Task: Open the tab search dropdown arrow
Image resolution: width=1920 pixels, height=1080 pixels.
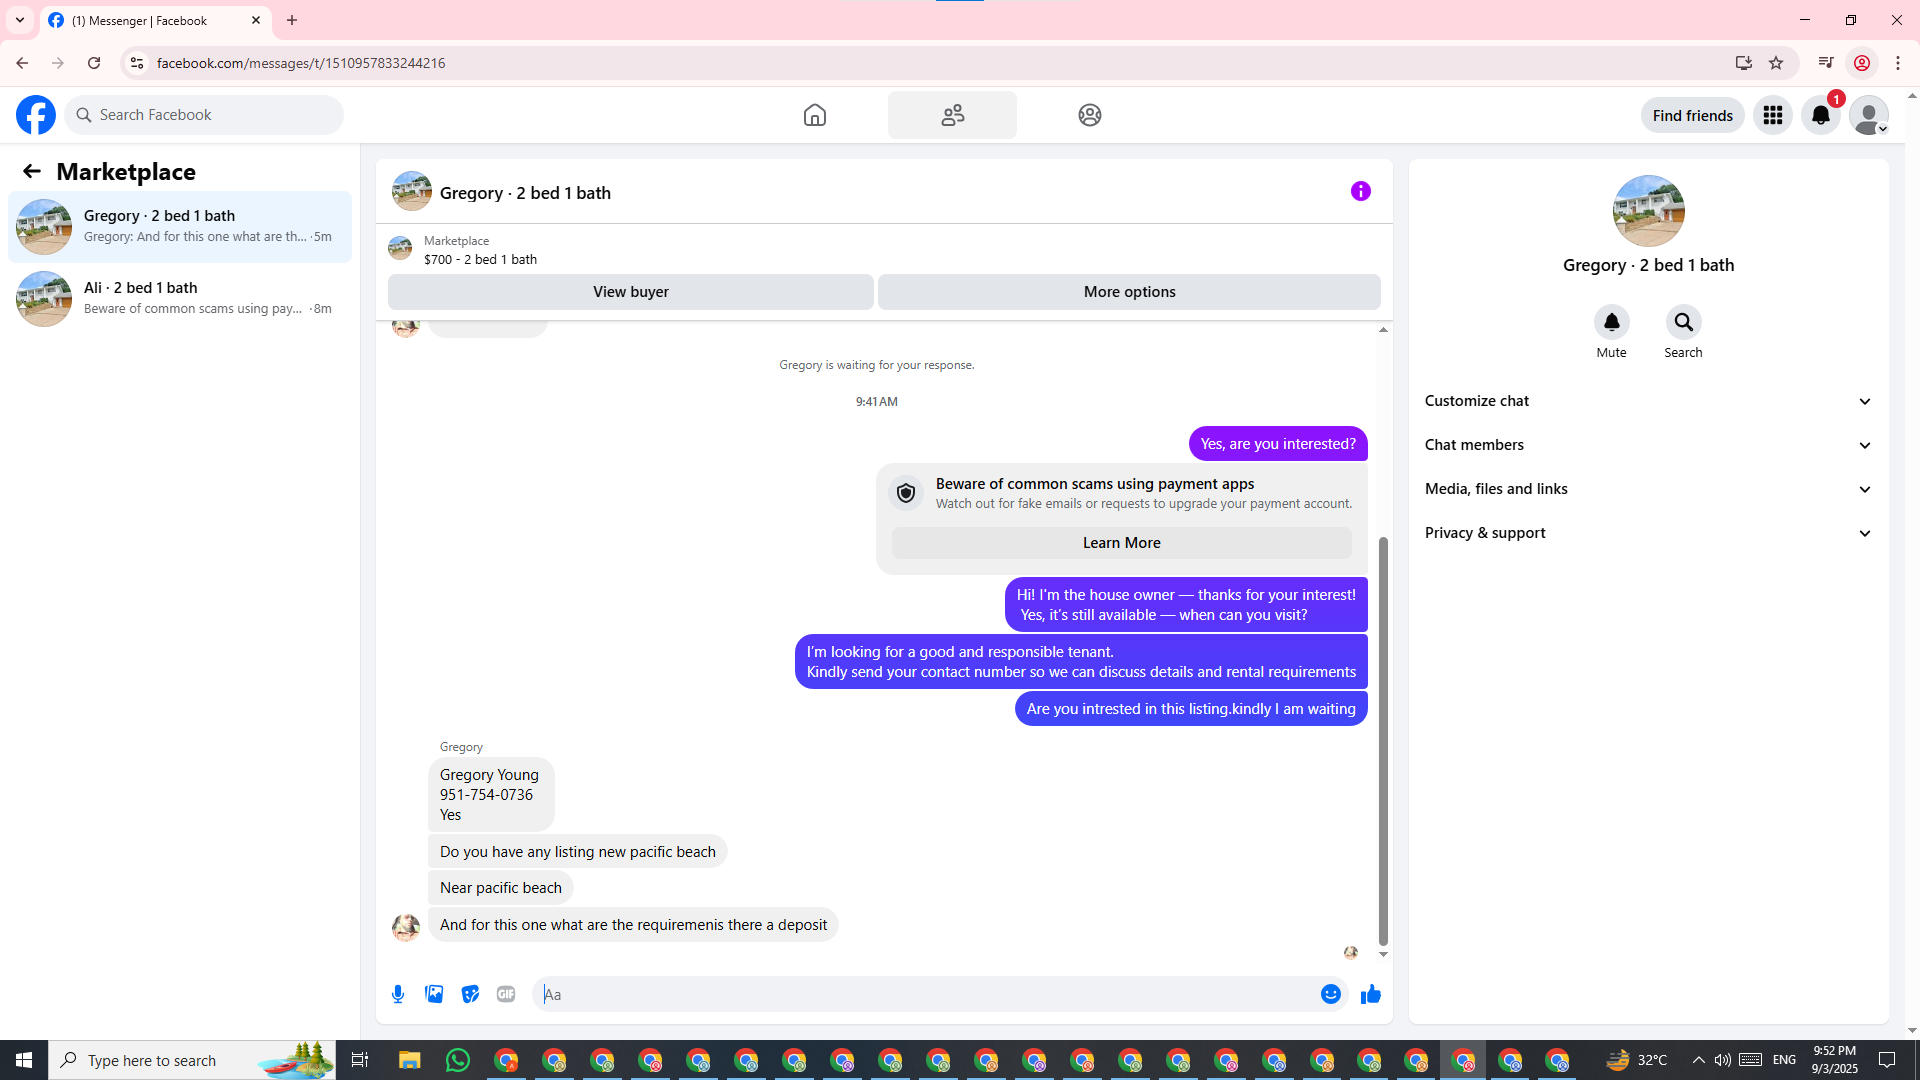Action: 20,20
